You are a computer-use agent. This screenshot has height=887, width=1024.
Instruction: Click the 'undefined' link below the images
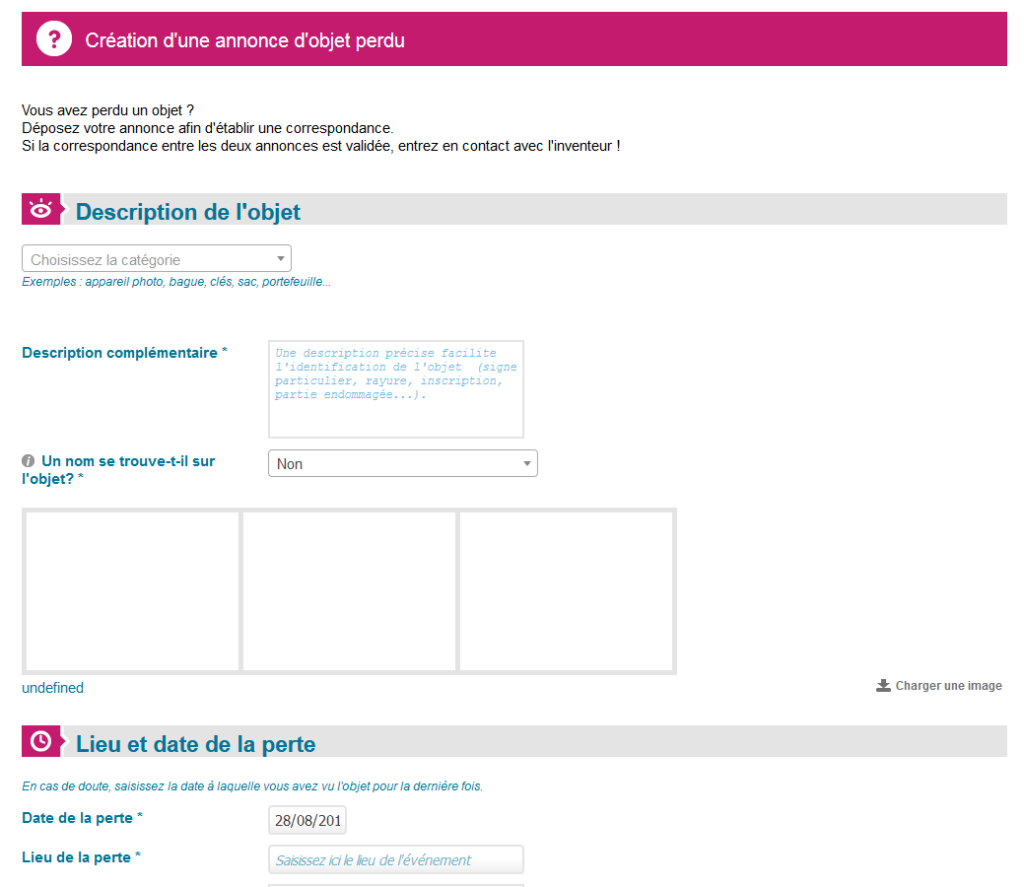(53, 688)
